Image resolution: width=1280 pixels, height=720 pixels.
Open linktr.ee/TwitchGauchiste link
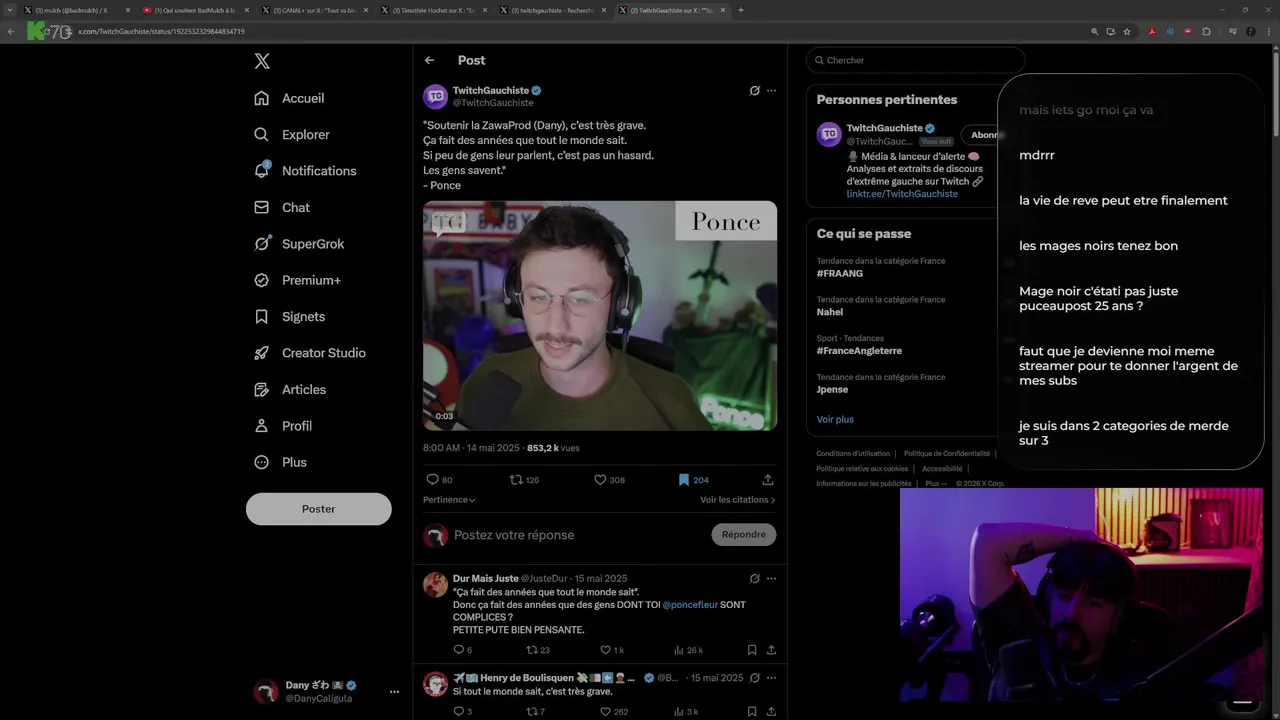tap(902, 194)
